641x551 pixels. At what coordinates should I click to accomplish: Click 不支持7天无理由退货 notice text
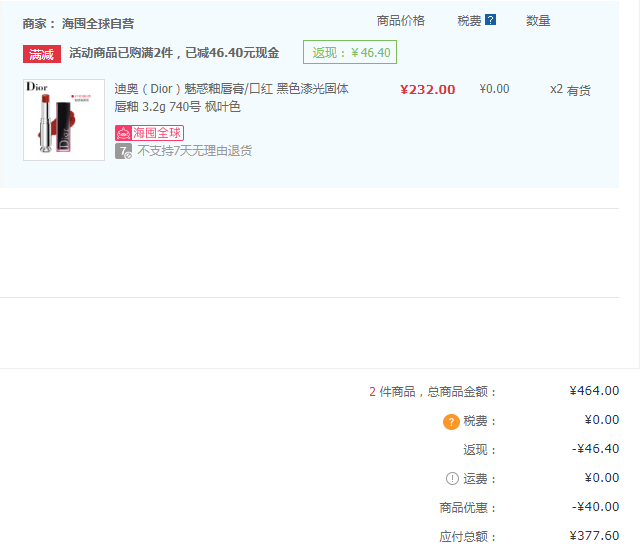point(195,151)
